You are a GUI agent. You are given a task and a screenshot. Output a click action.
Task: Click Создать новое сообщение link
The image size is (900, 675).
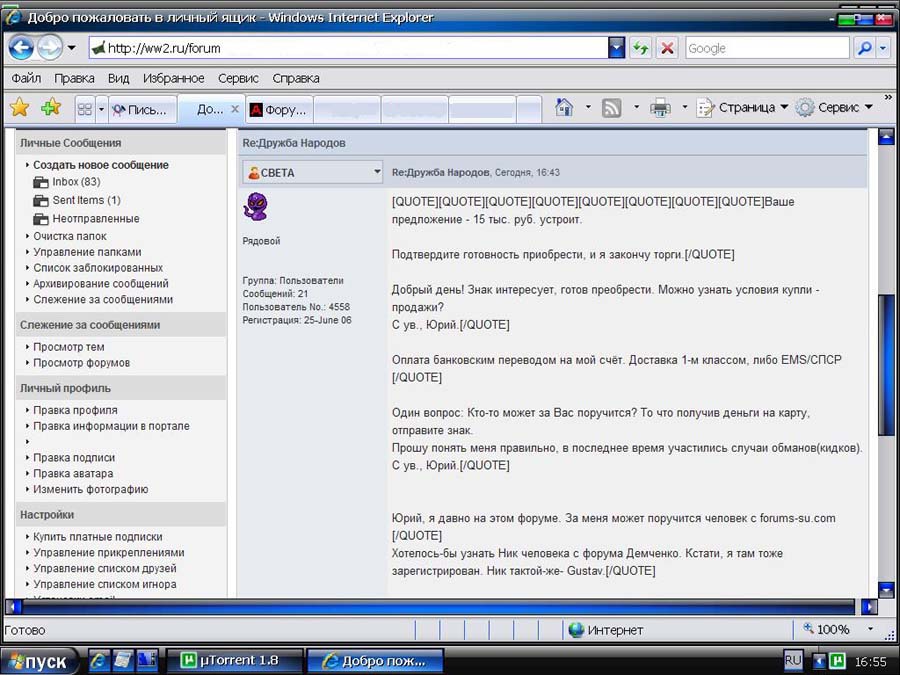(100, 165)
